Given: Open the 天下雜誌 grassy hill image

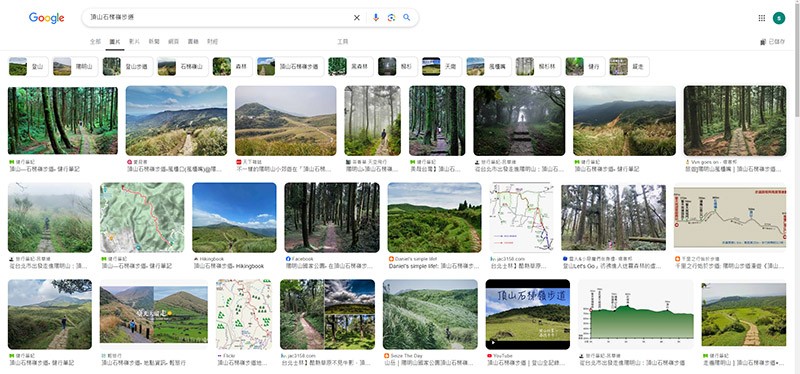Looking at the screenshot, I should point(286,120).
